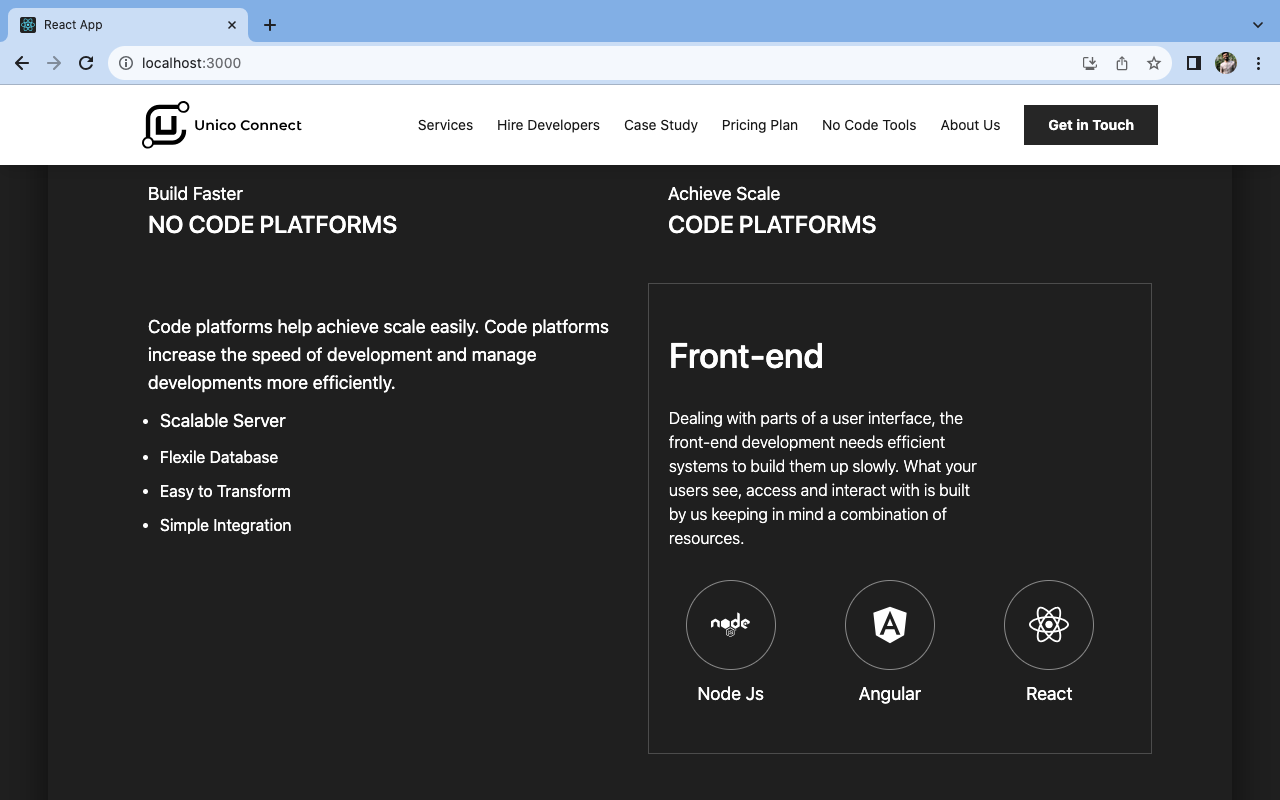Open the browser profile avatar
The height and width of the screenshot is (800, 1280).
(x=1225, y=62)
